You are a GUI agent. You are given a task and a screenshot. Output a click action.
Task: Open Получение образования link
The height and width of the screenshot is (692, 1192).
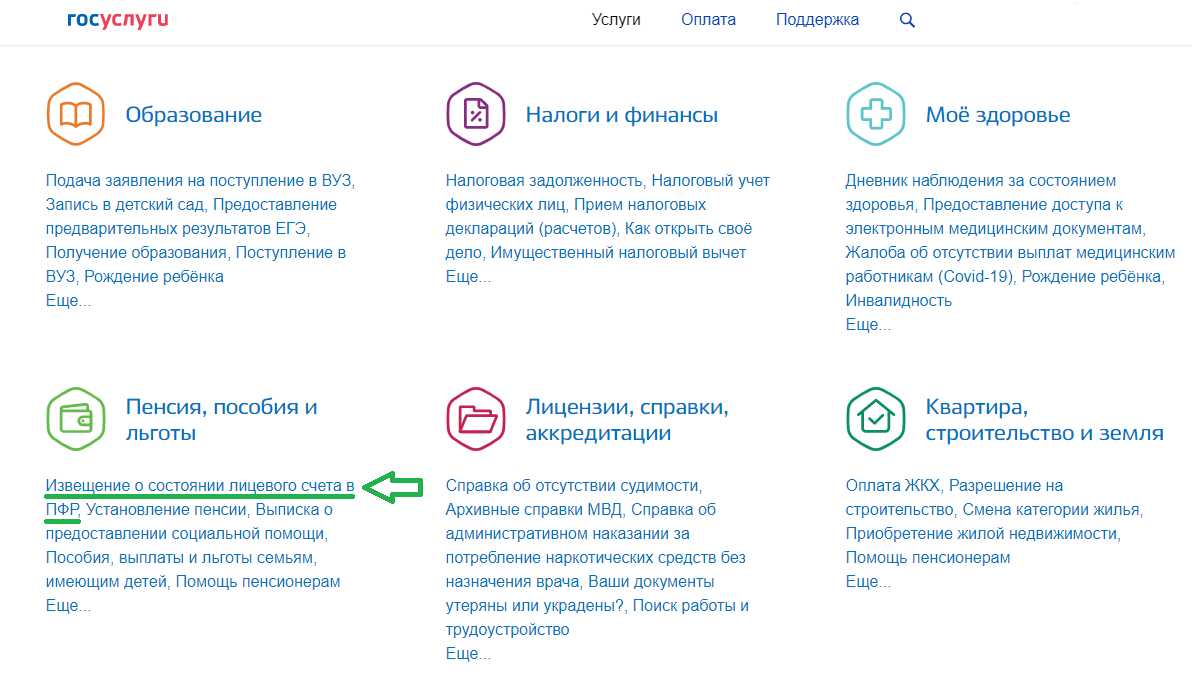136,252
